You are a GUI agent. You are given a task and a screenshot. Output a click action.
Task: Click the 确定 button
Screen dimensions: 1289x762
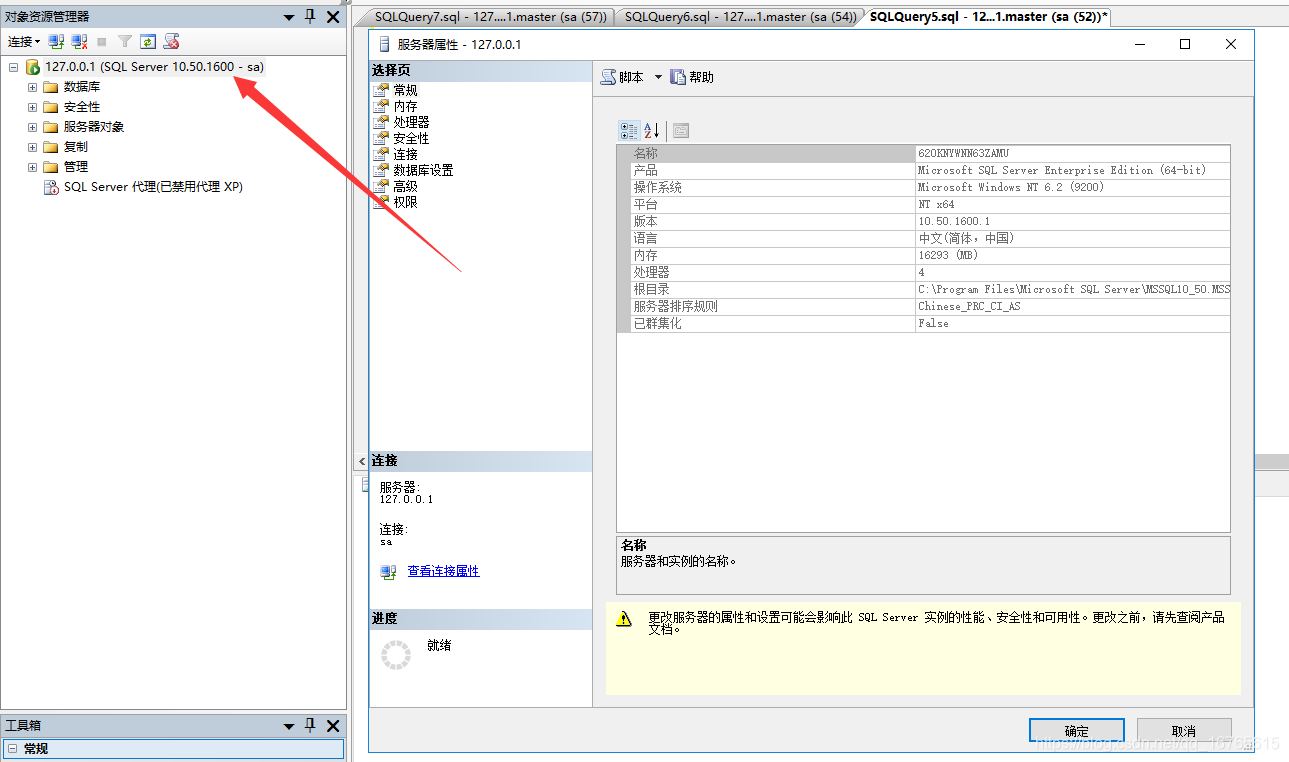pyautogui.click(x=1077, y=731)
